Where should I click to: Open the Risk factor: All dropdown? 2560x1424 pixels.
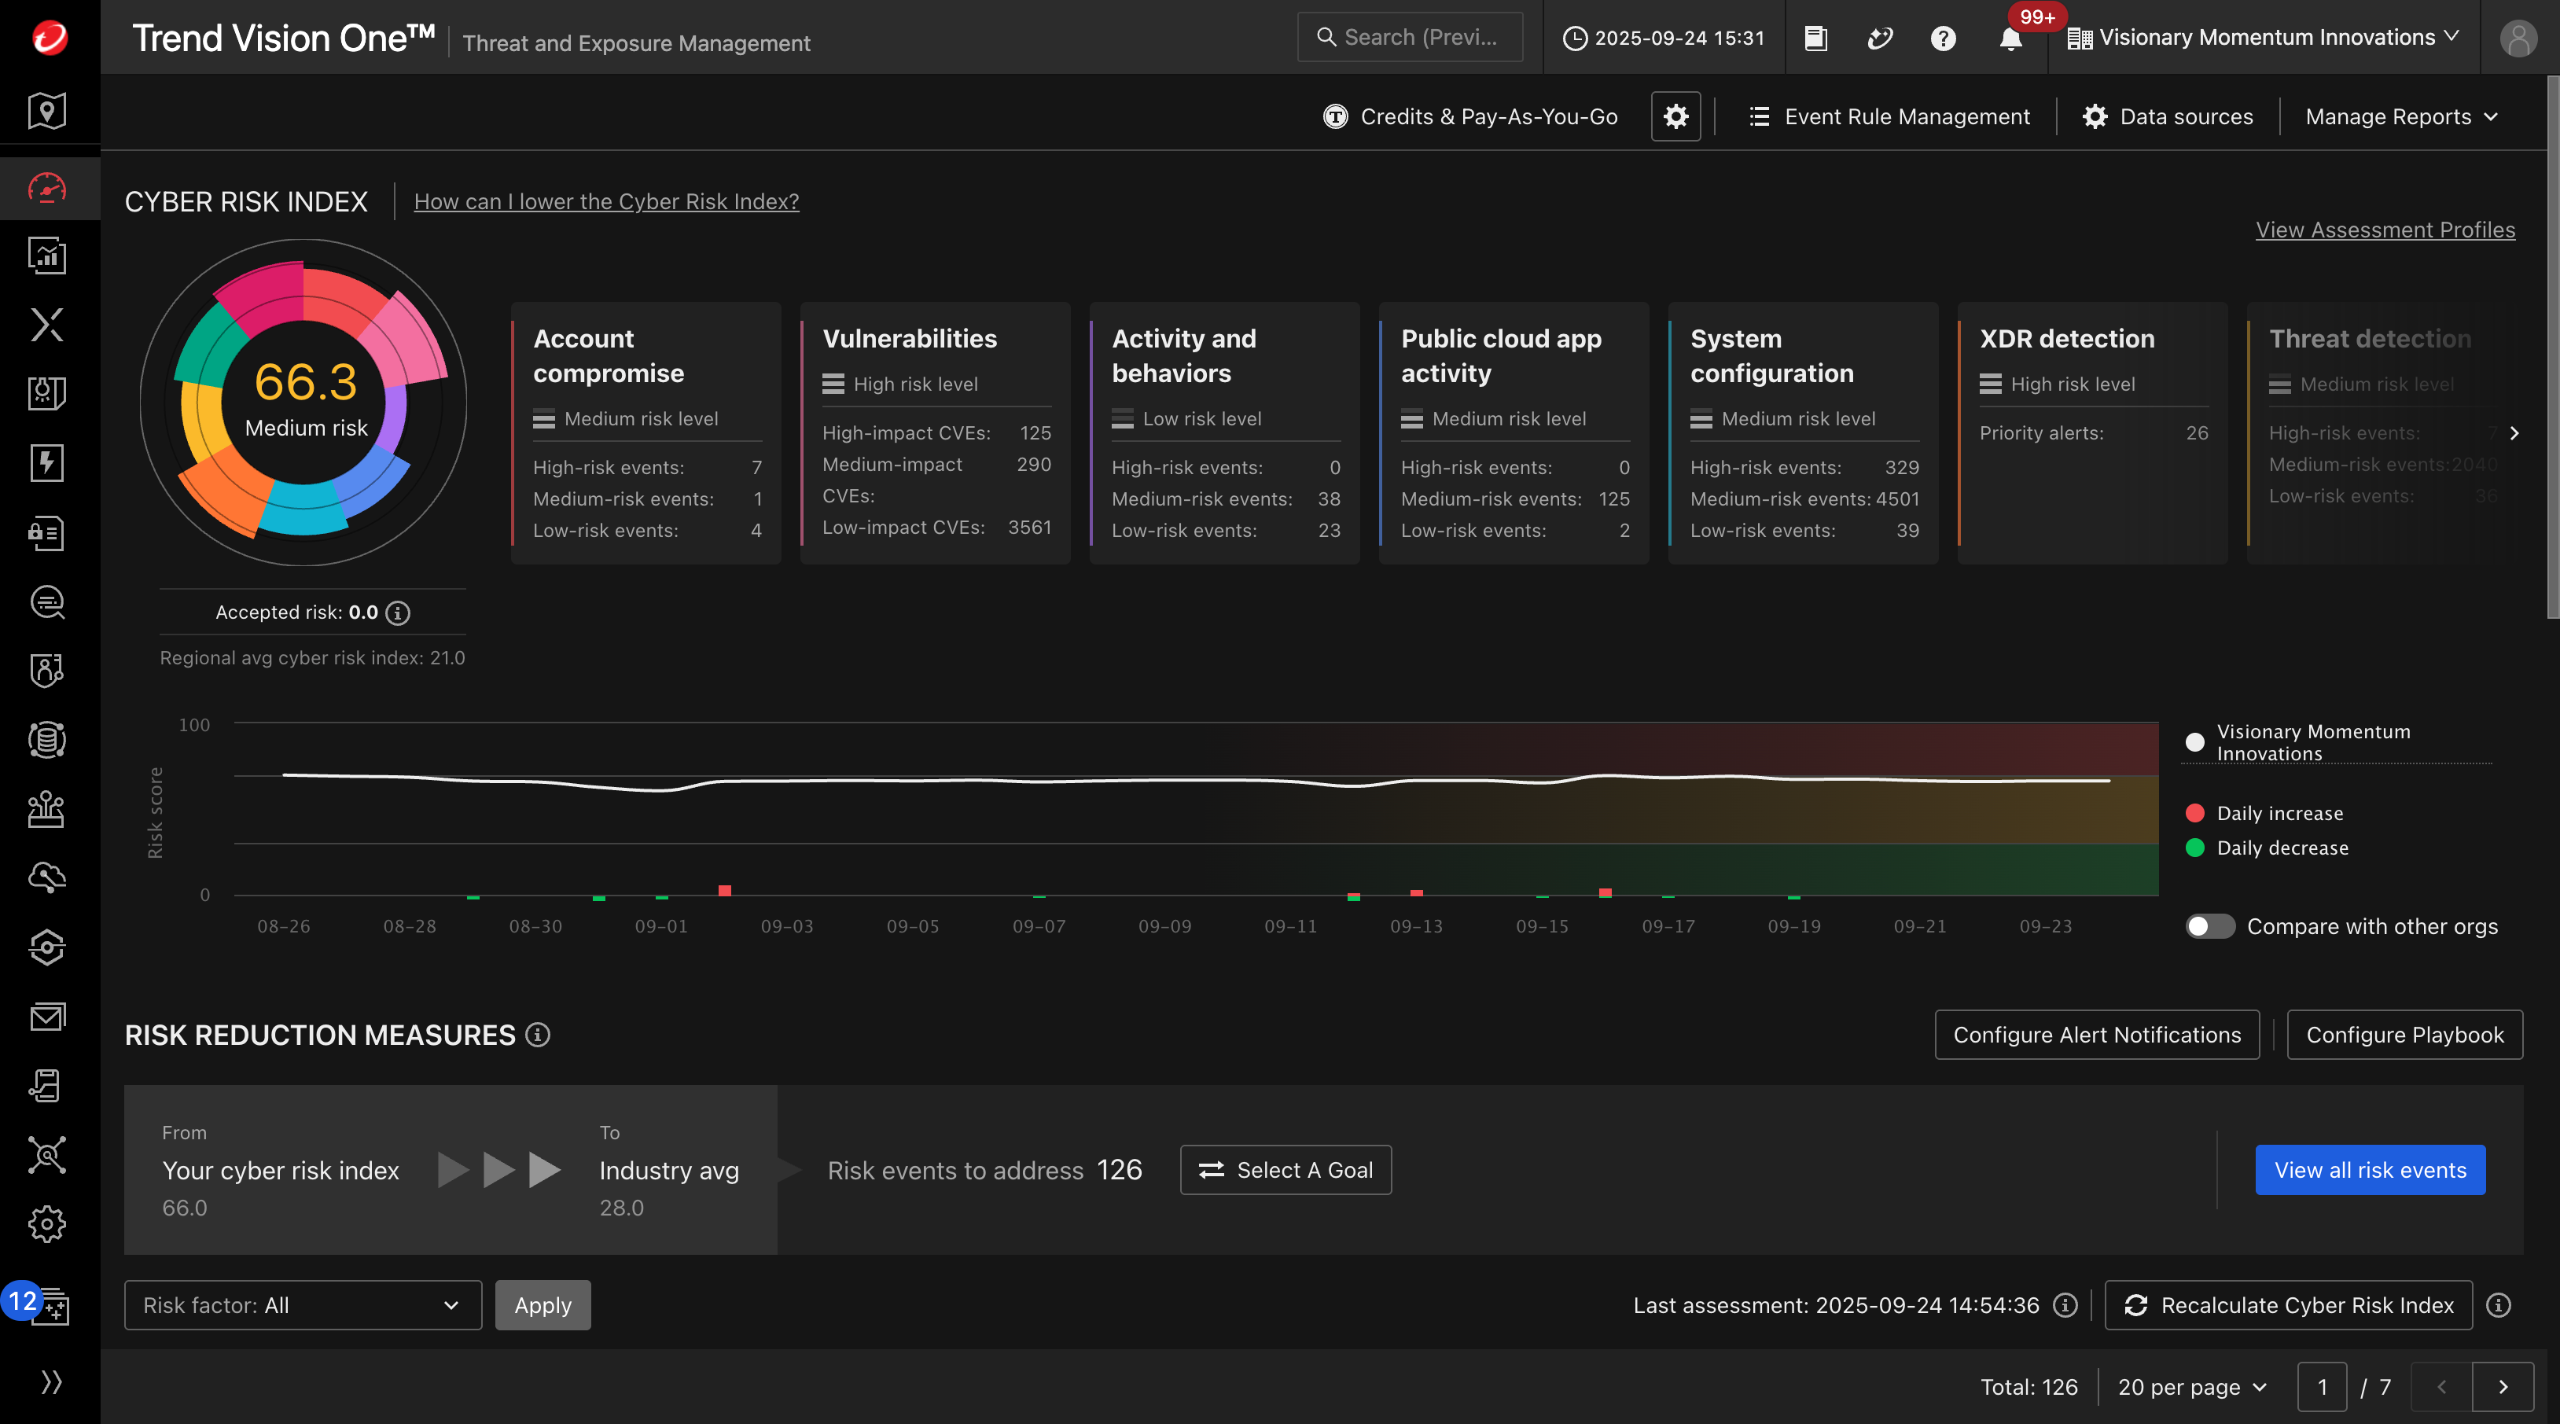click(302, 1305)
